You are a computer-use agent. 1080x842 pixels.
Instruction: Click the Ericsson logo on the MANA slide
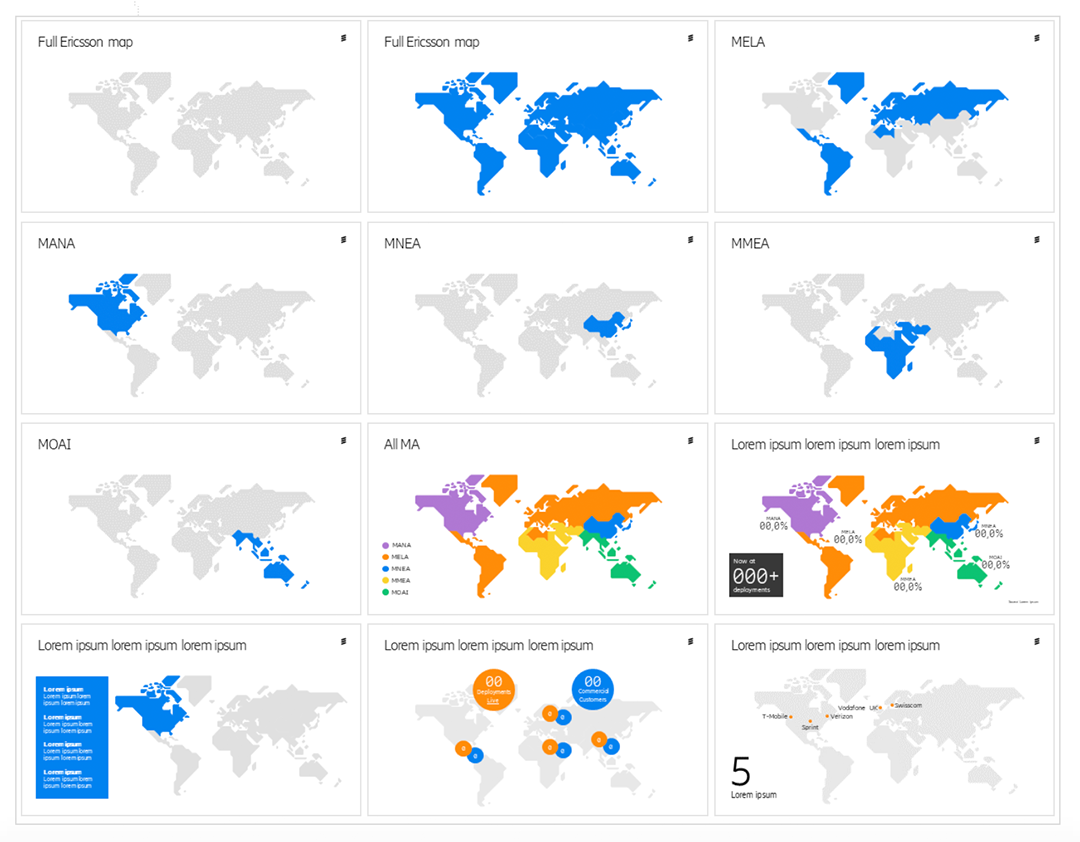pos(343,240)
